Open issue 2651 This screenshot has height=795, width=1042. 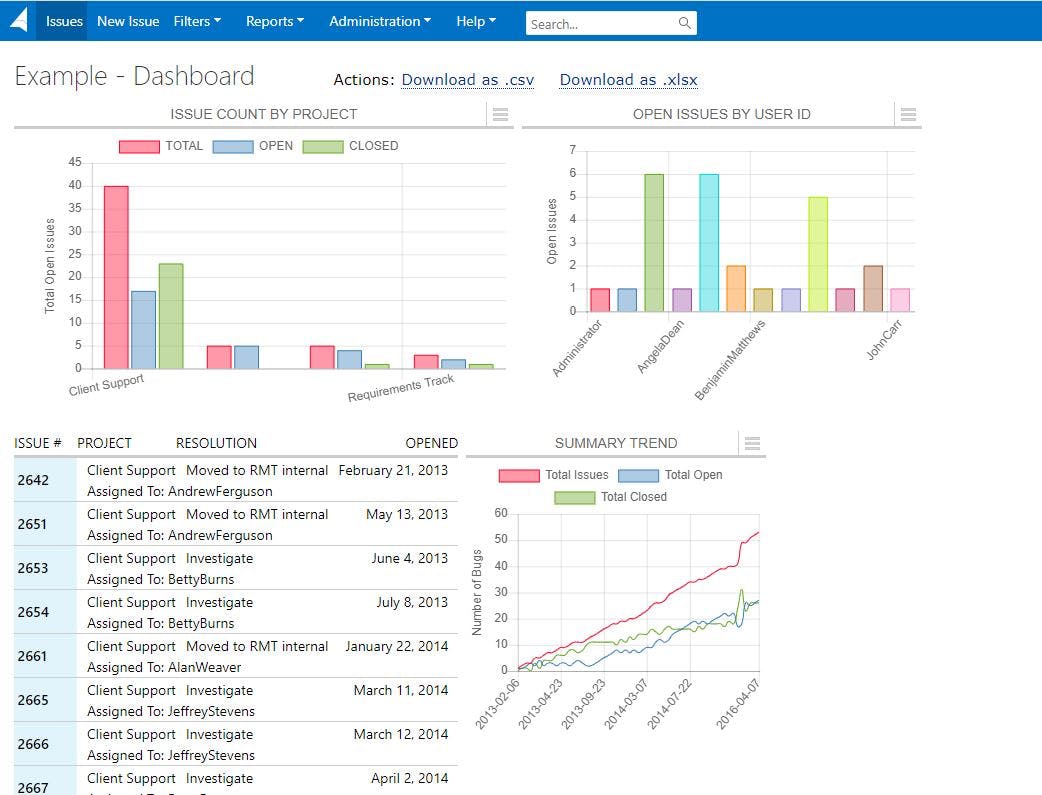(x=33, y=524)
